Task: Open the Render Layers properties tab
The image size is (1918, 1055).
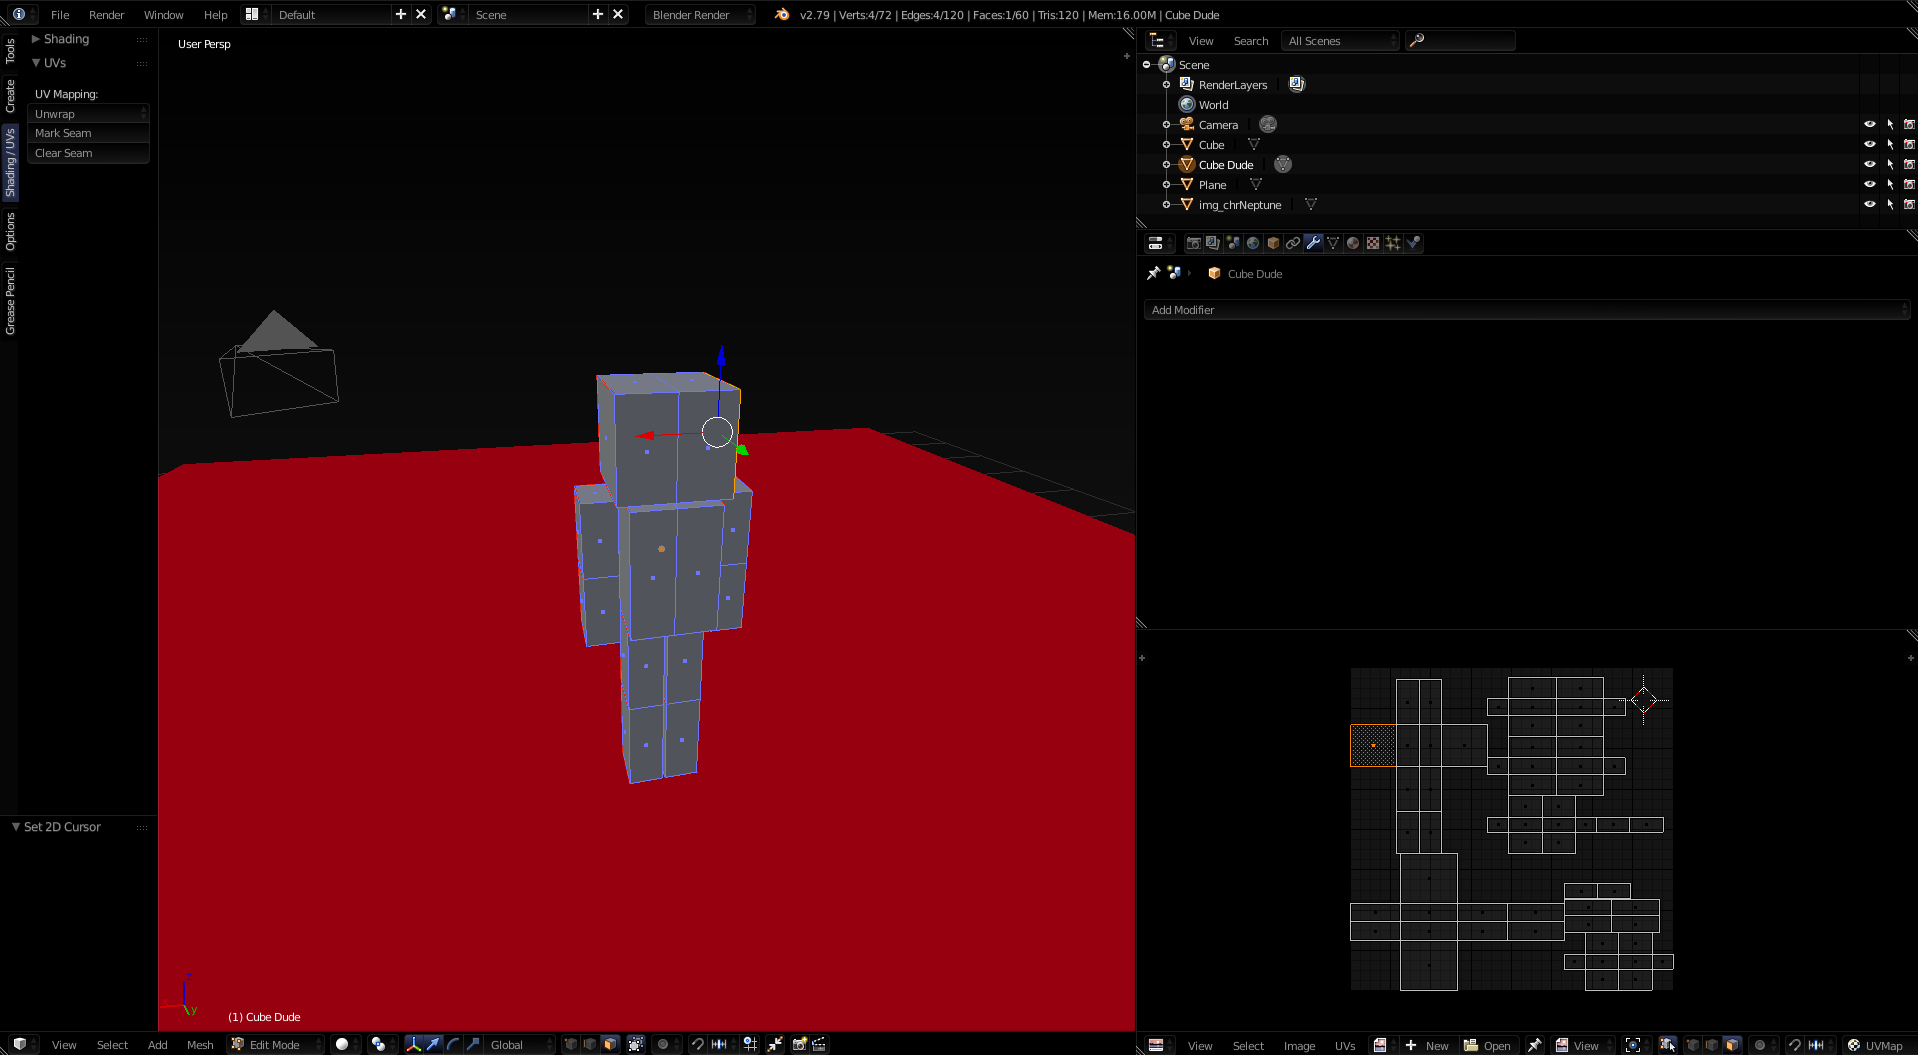Action: pyautogui.click(x=1213, y=243)
